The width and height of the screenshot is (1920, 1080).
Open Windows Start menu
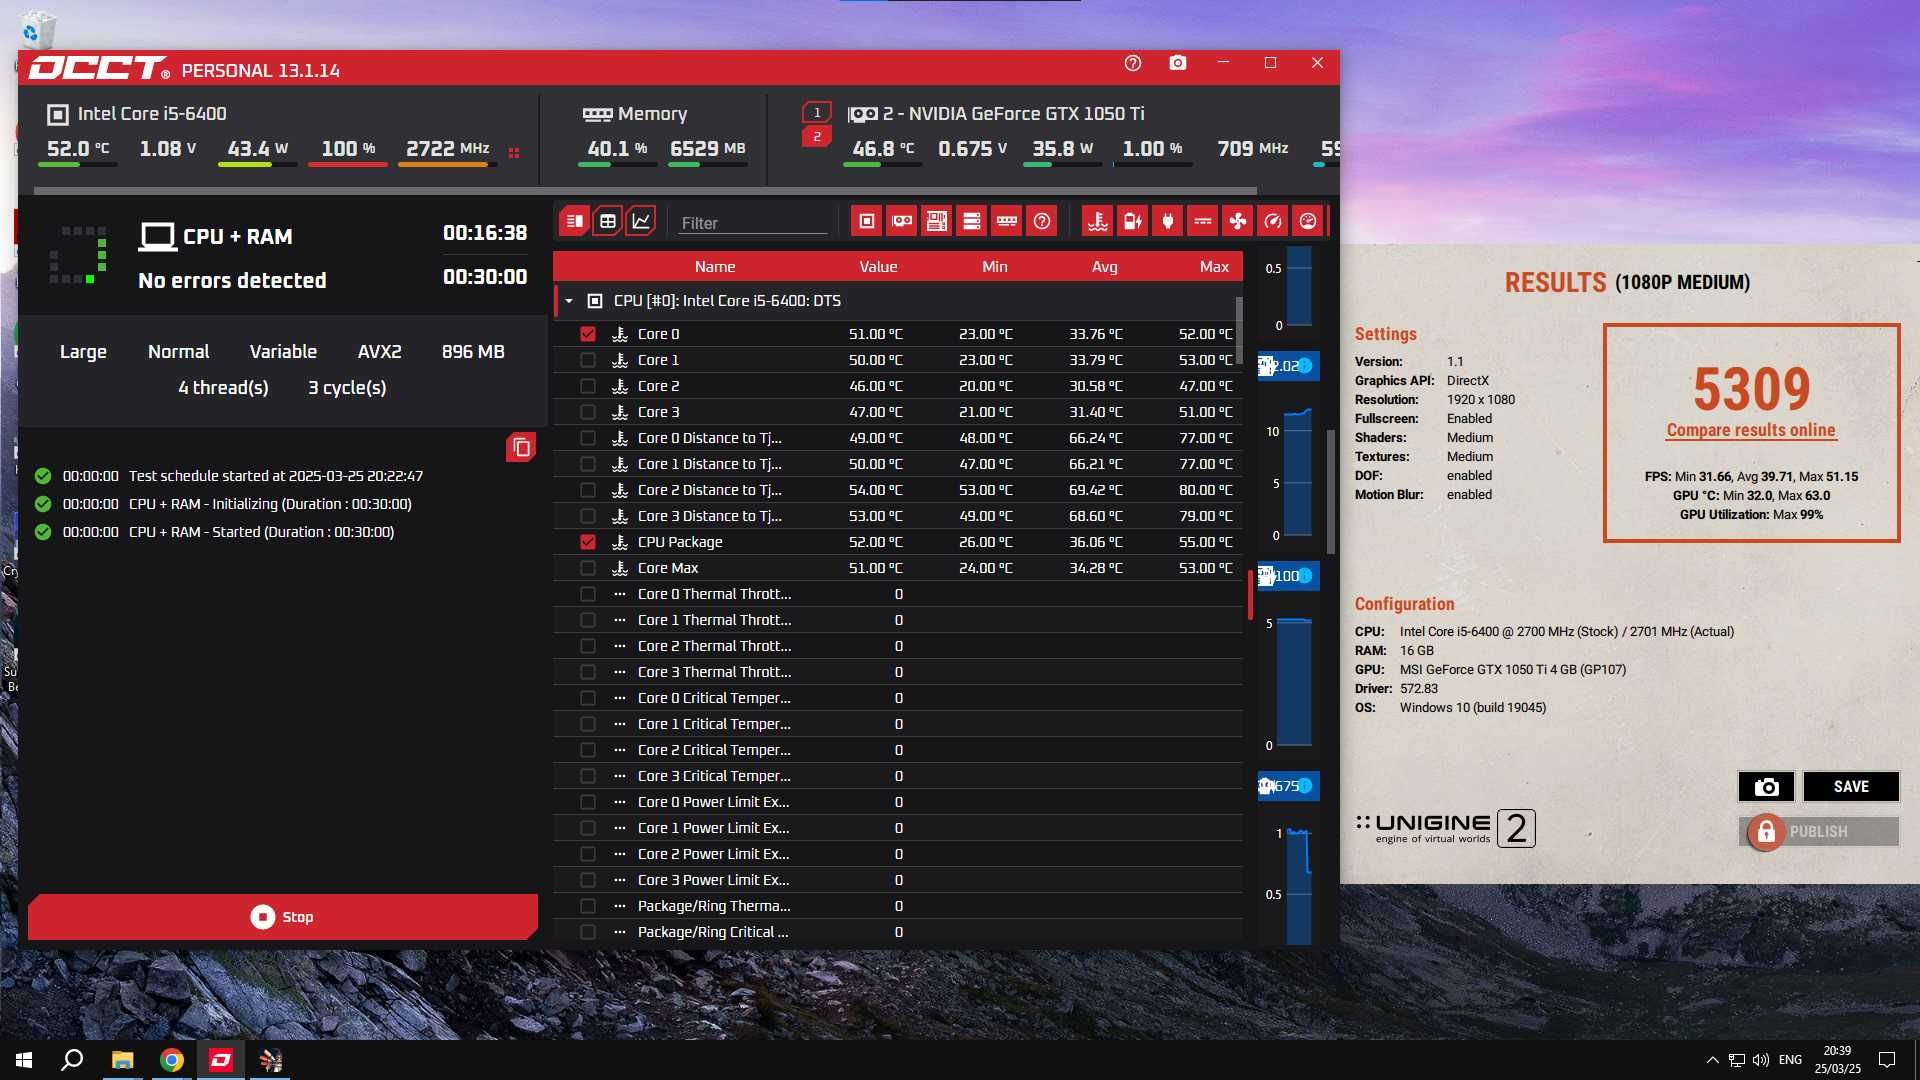(24, 1060)
